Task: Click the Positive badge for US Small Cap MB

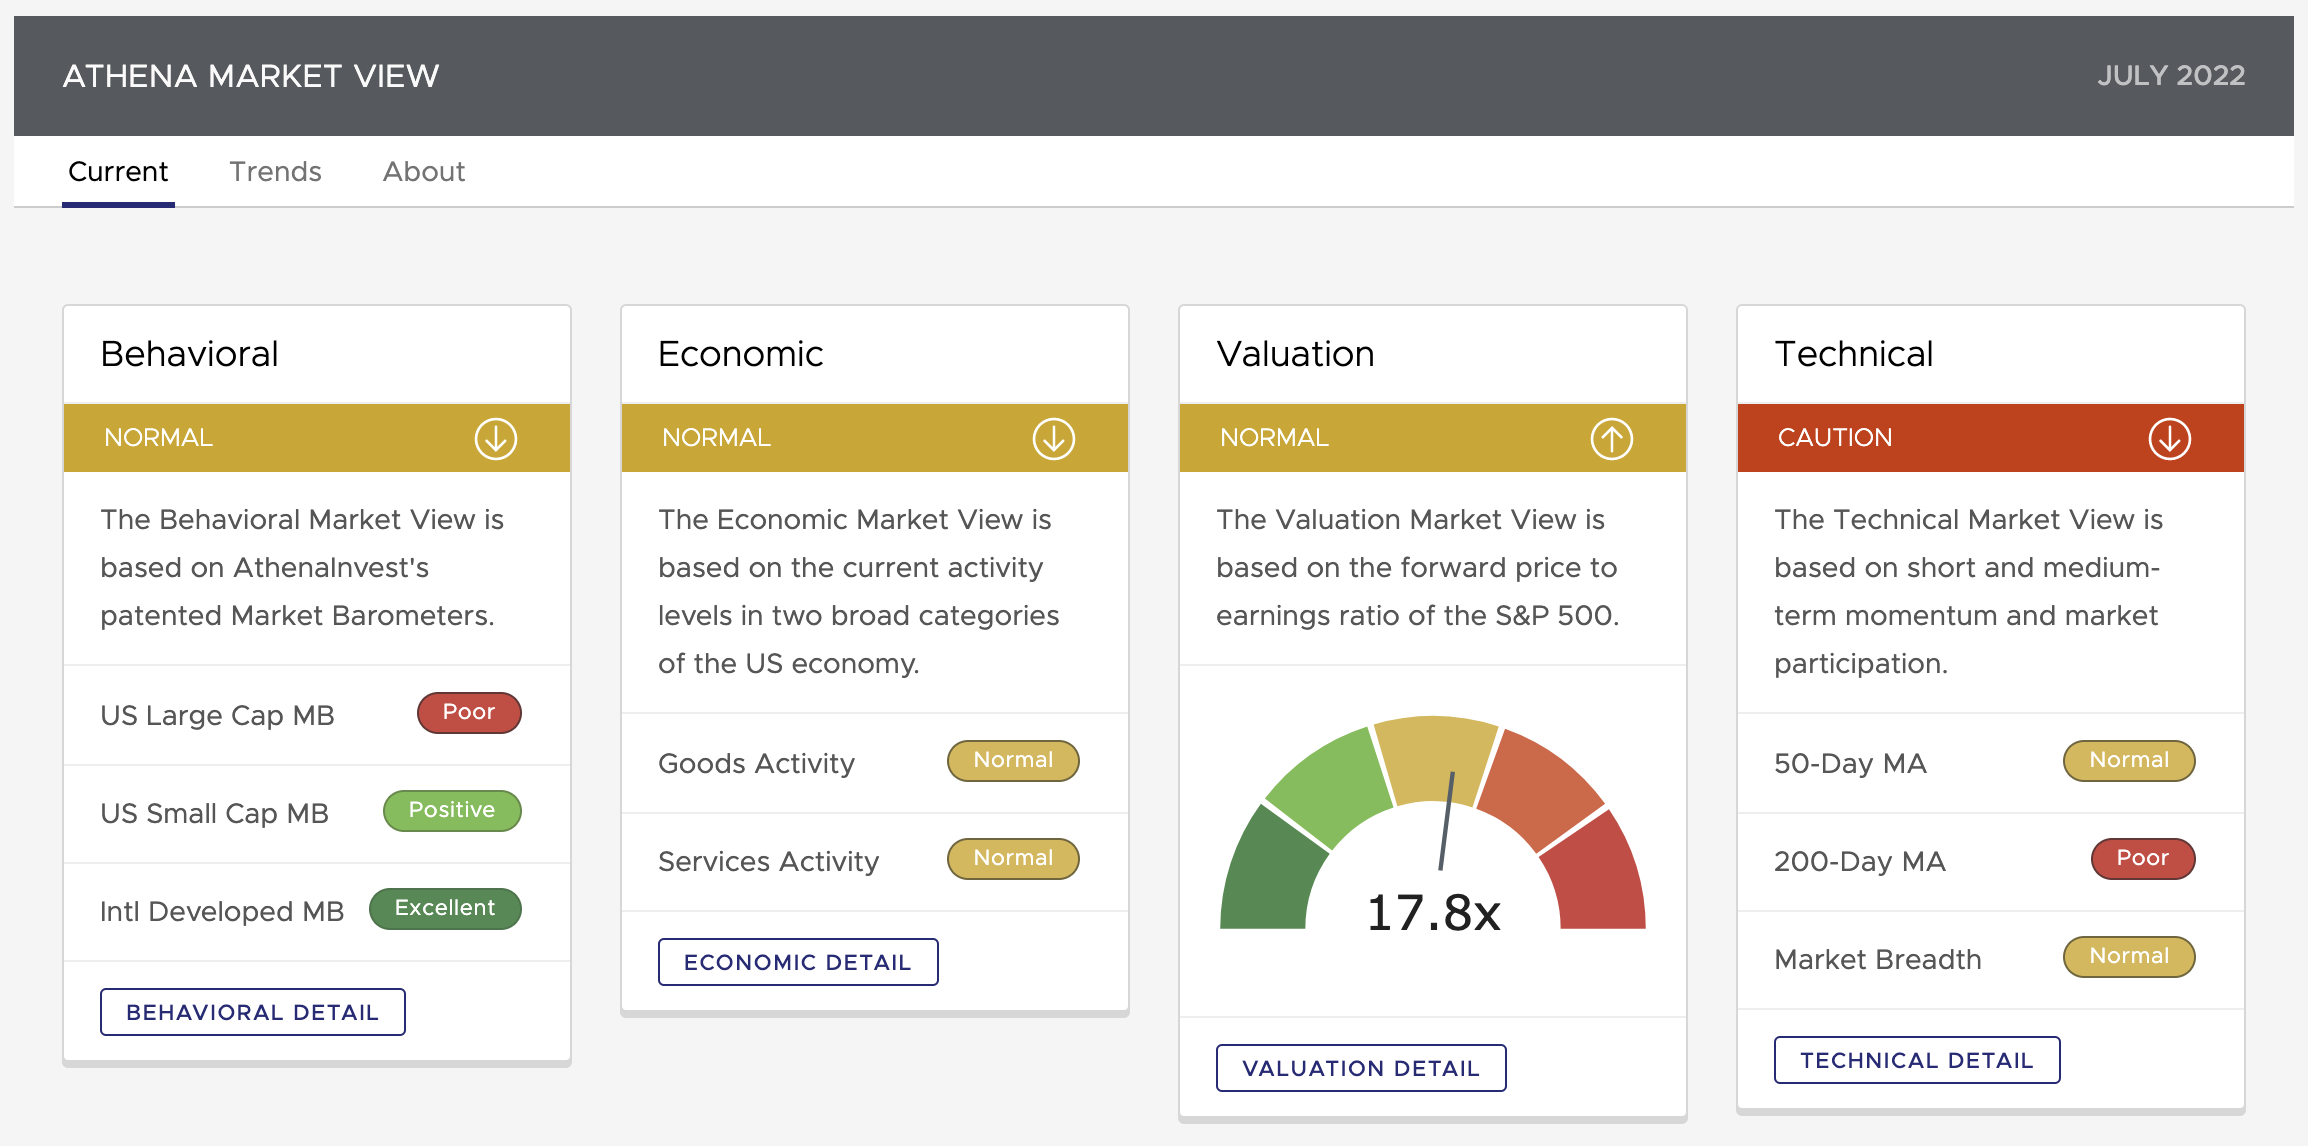Action: 452,810
